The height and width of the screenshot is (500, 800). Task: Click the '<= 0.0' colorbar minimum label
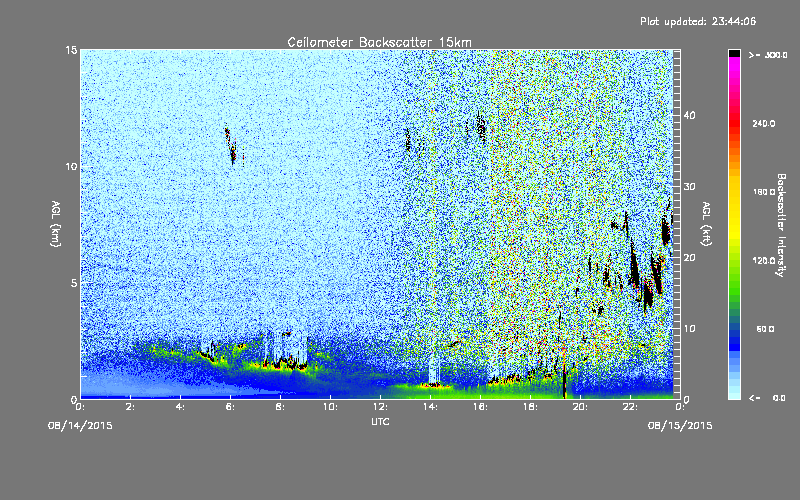tap(767, 398)
